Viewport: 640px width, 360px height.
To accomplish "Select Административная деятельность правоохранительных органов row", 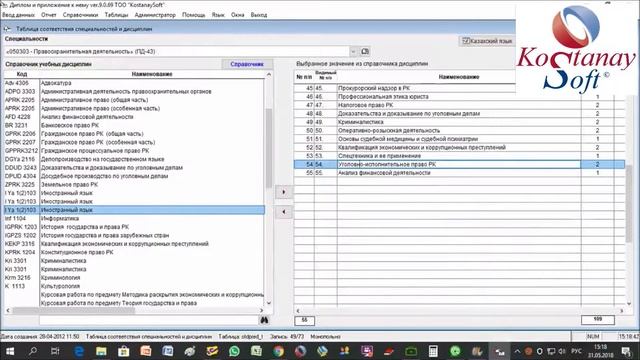I will [x=134, y=91].
